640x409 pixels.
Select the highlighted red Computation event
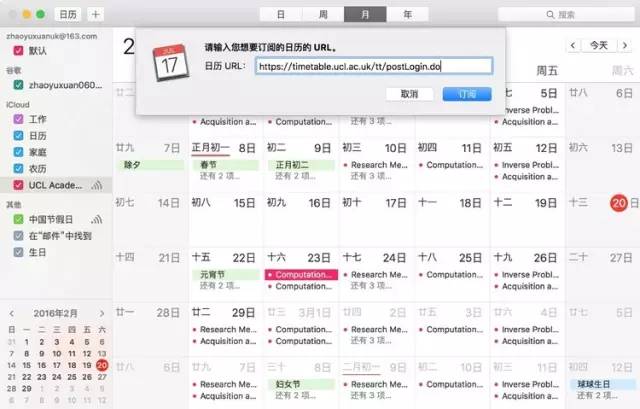[300, 273]
